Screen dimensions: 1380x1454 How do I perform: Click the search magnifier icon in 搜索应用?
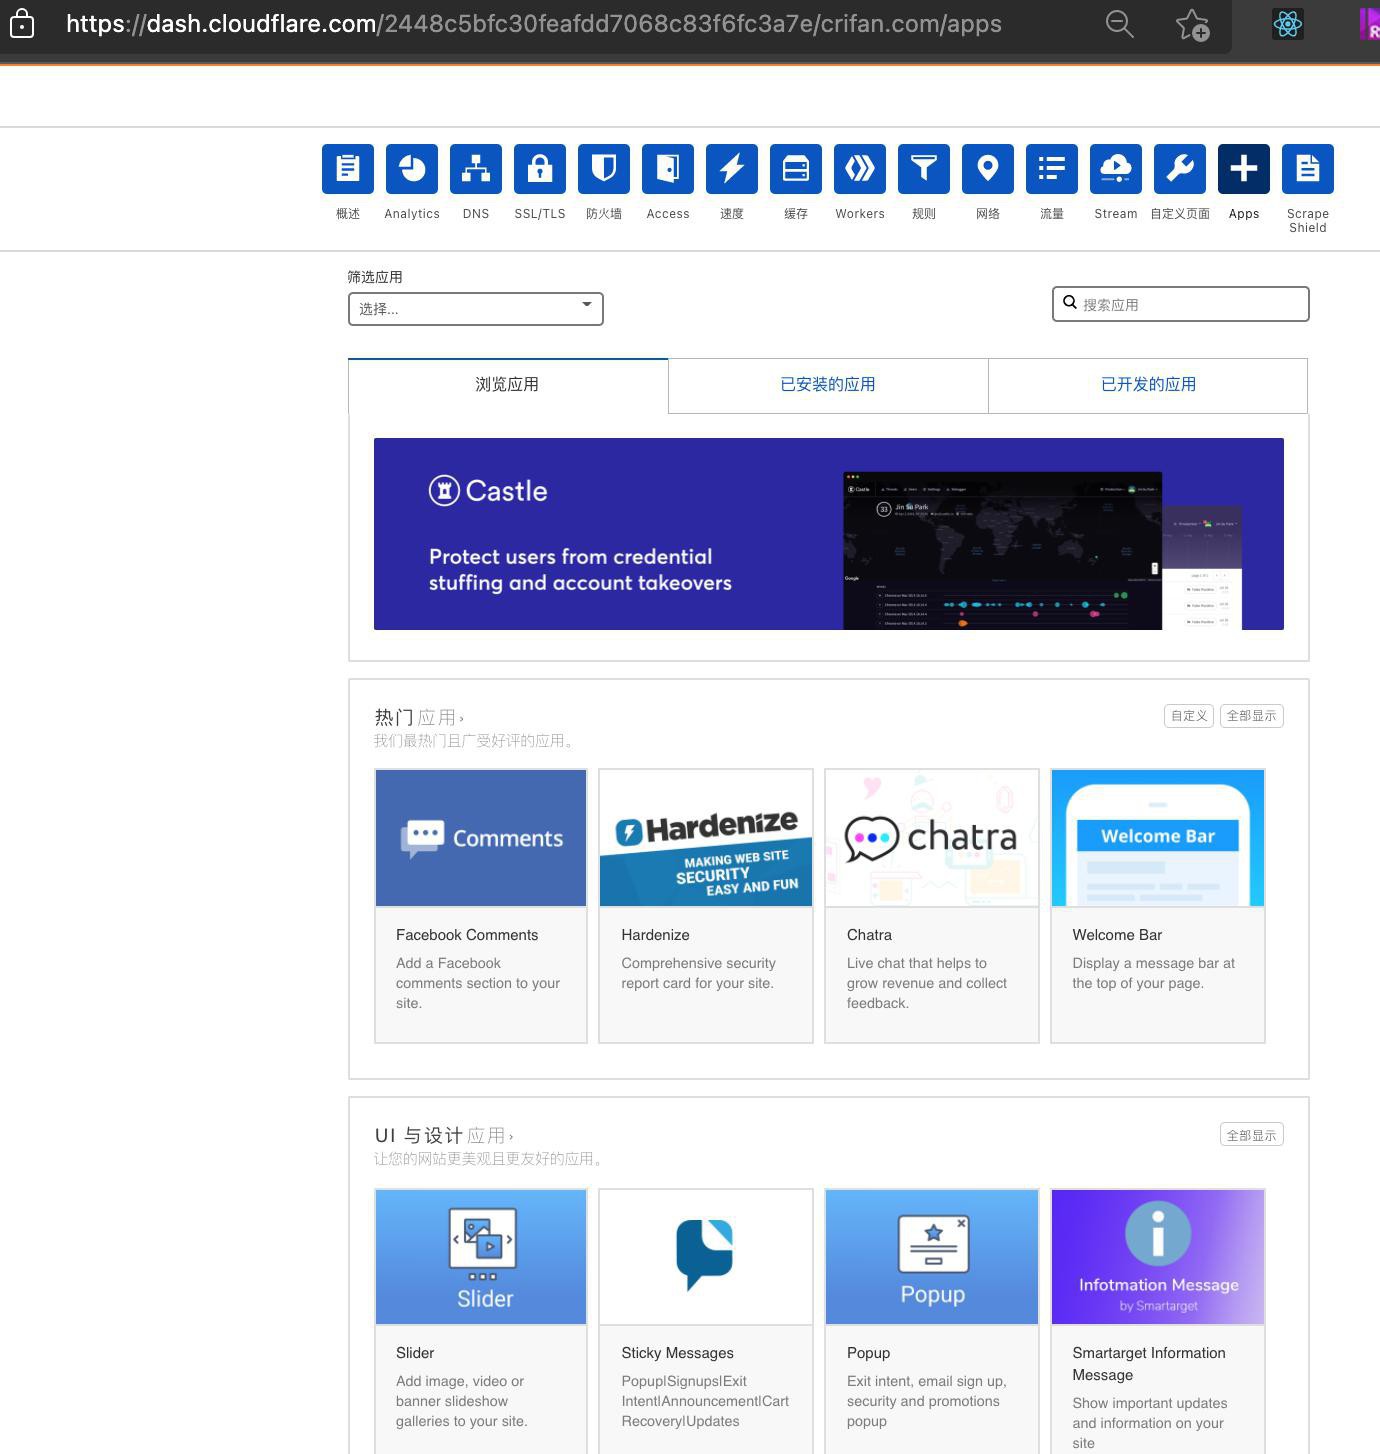[x=1070, y=303]
